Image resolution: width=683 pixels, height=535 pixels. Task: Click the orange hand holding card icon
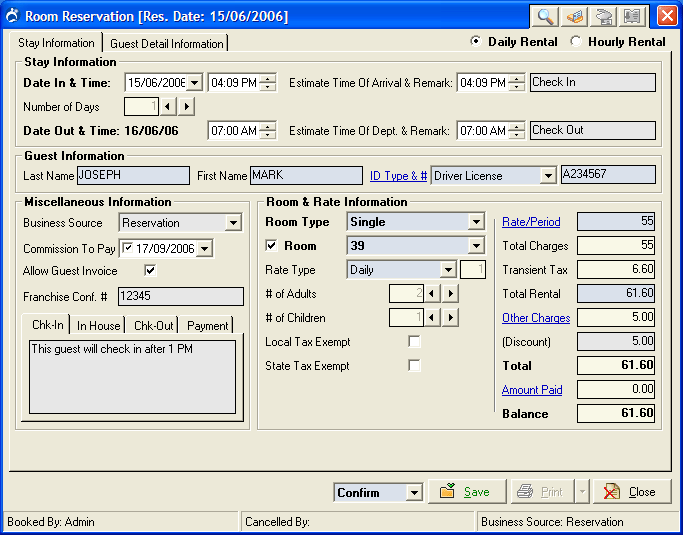click(x=574, y=17)
